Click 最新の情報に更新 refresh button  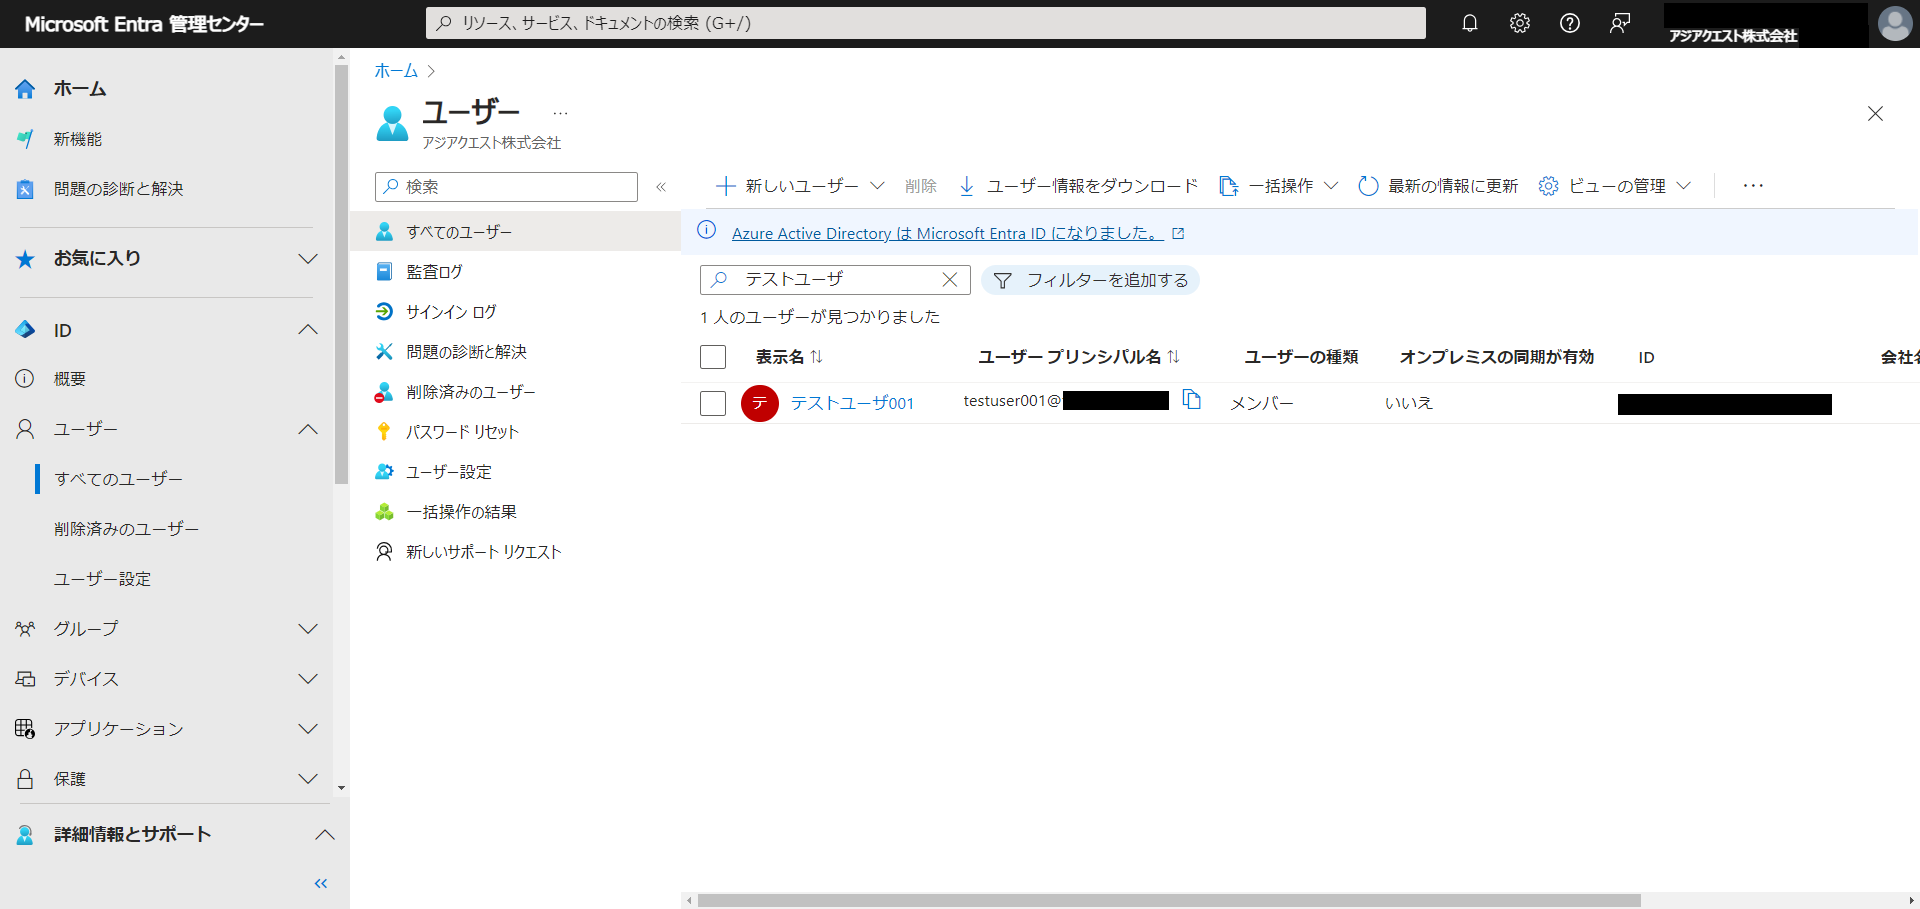click(1438, 186)
